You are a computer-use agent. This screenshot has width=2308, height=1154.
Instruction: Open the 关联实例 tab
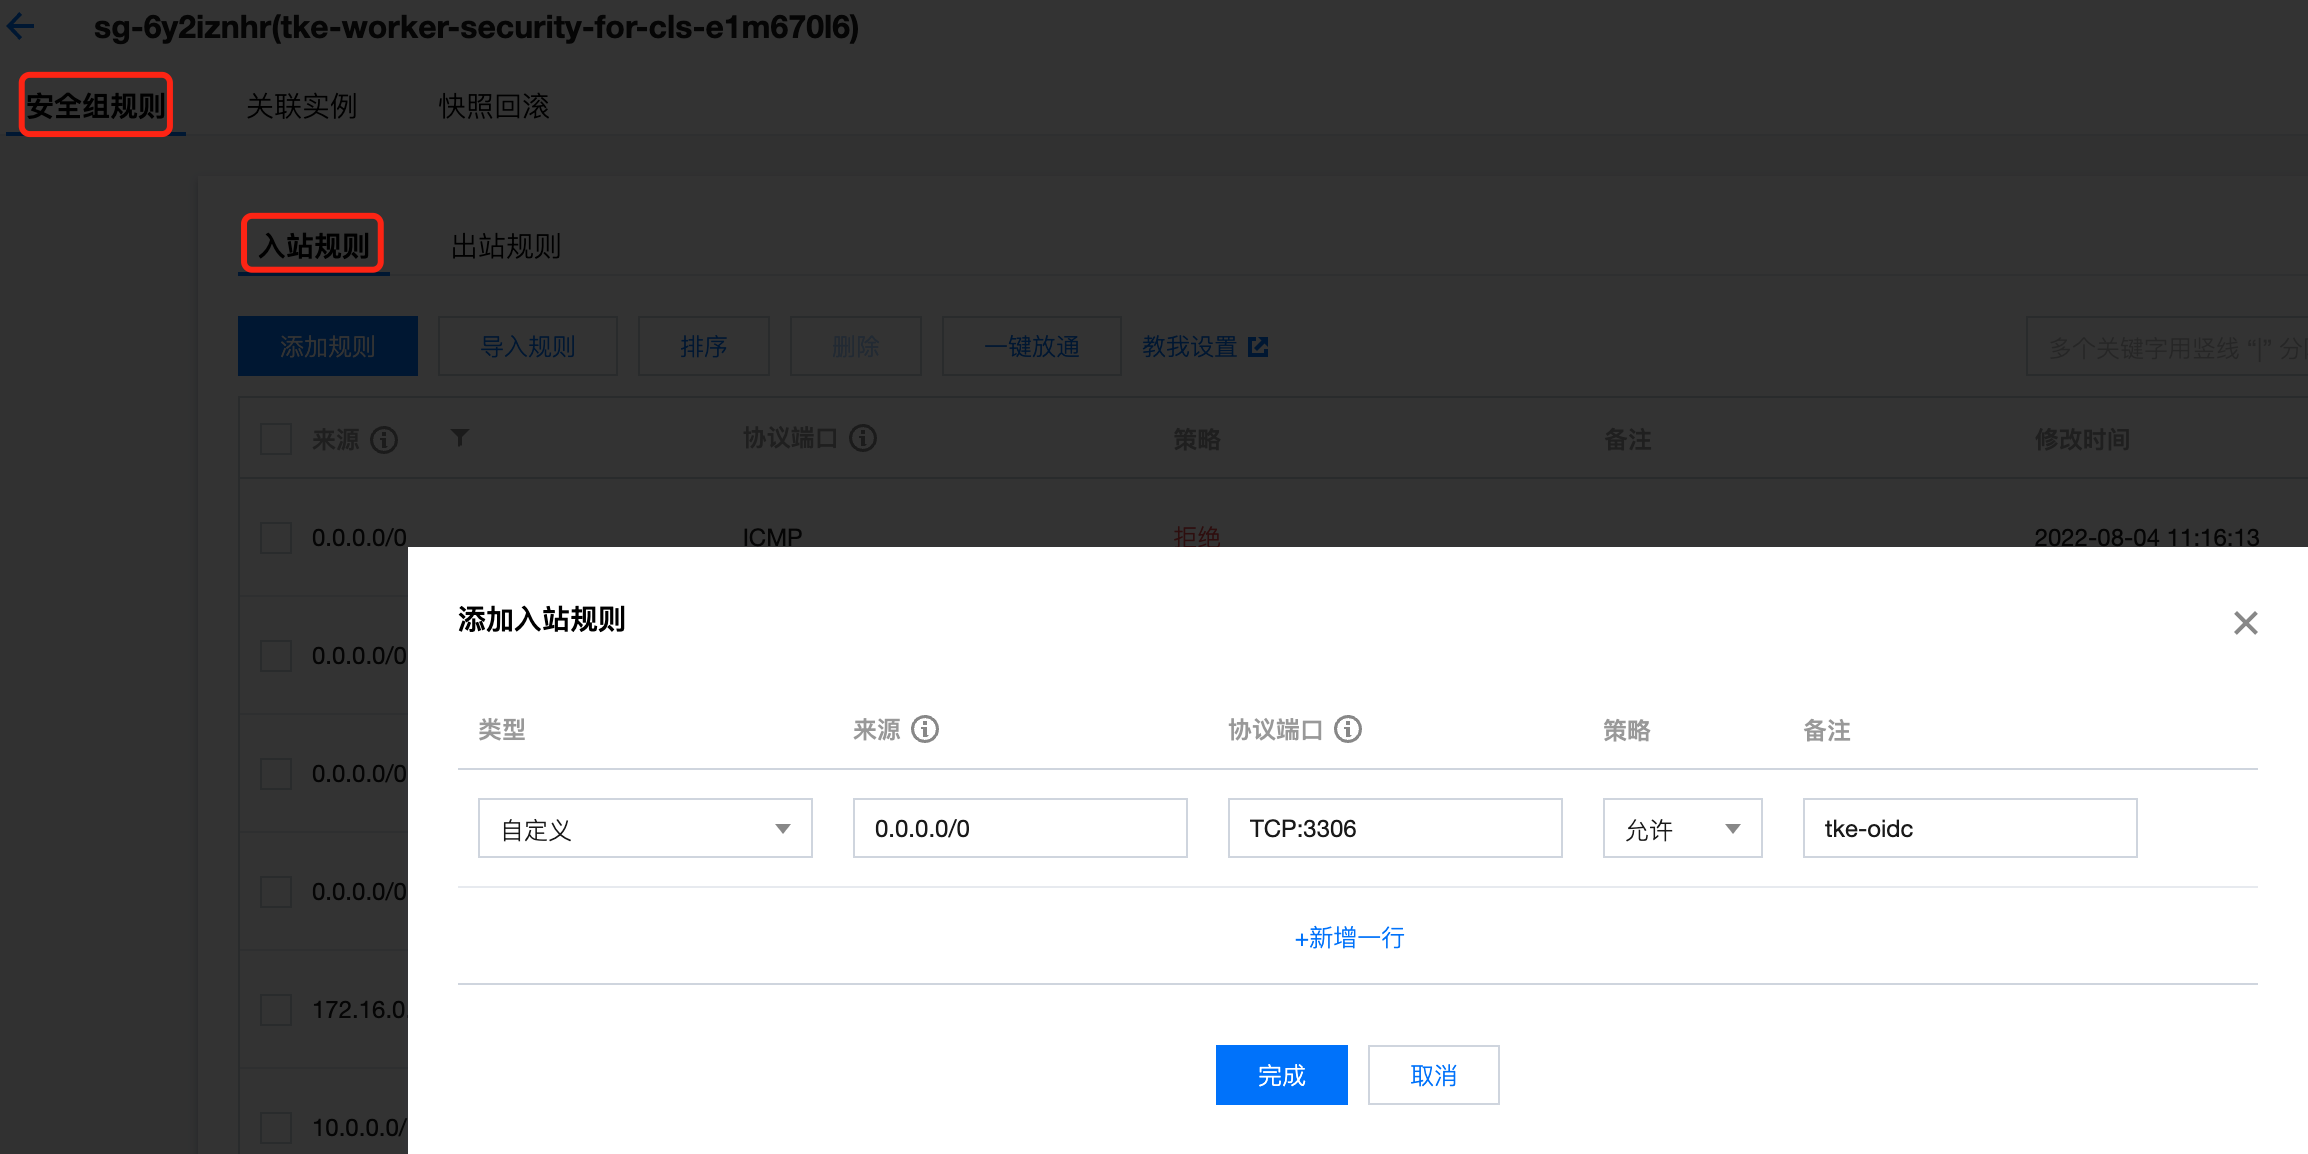(x=301, y=106)
